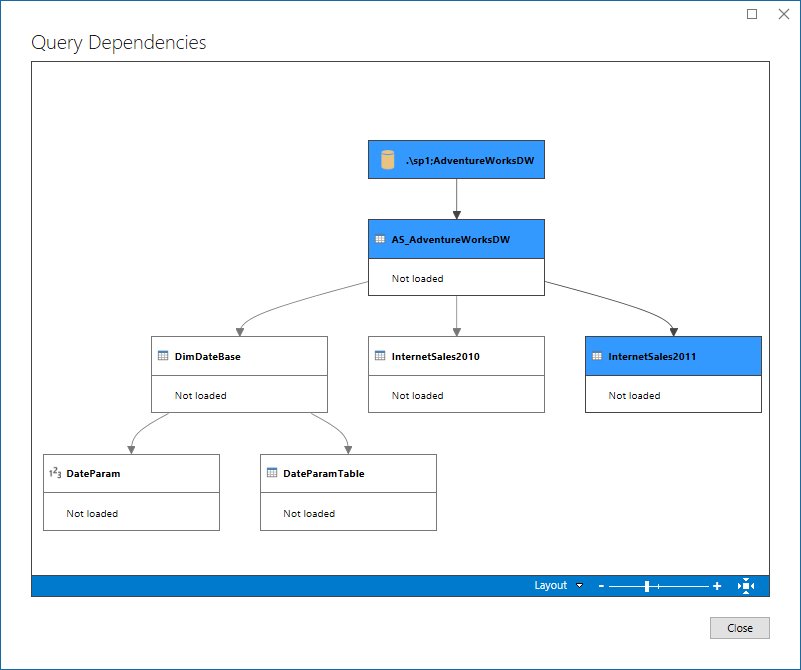
Task: Click 'Not loaded' under InternetSales2011
Action: click(634, 395)
